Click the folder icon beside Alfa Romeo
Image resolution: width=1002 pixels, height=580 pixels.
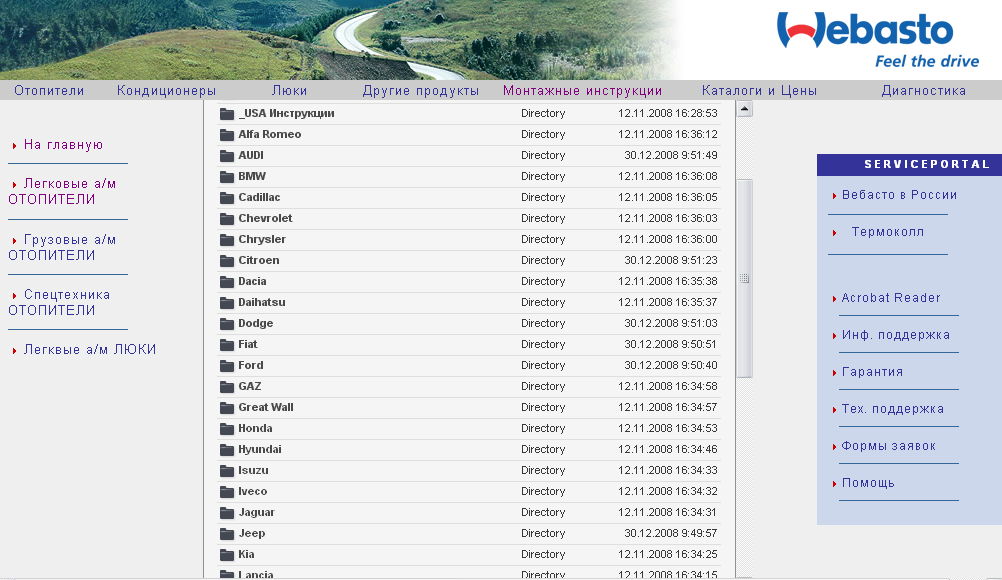226,135
